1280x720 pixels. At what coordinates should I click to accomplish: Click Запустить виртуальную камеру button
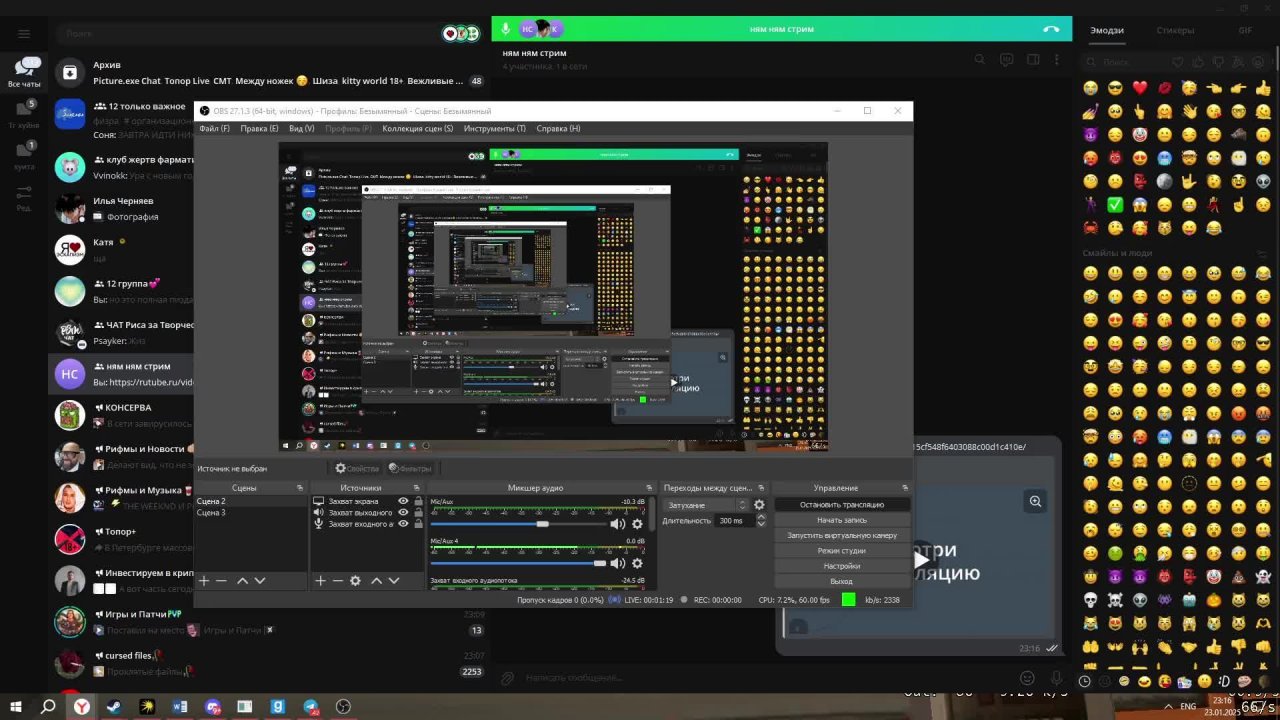point(842,535)
